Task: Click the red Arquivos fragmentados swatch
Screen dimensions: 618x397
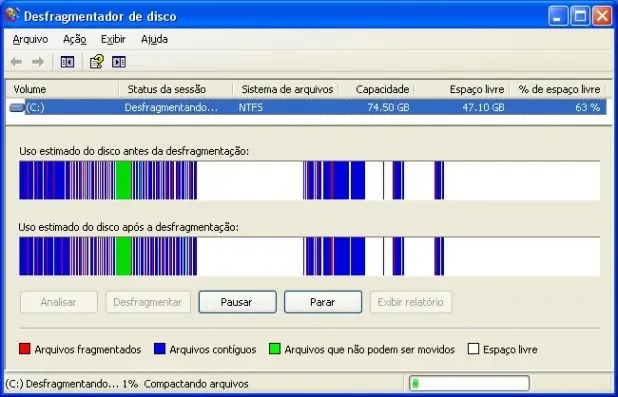Action: (24, 349)
